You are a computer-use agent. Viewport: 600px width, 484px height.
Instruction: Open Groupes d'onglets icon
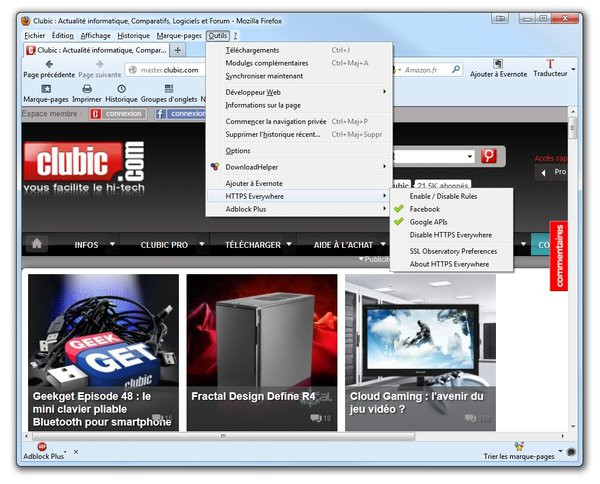pos(169,89)
